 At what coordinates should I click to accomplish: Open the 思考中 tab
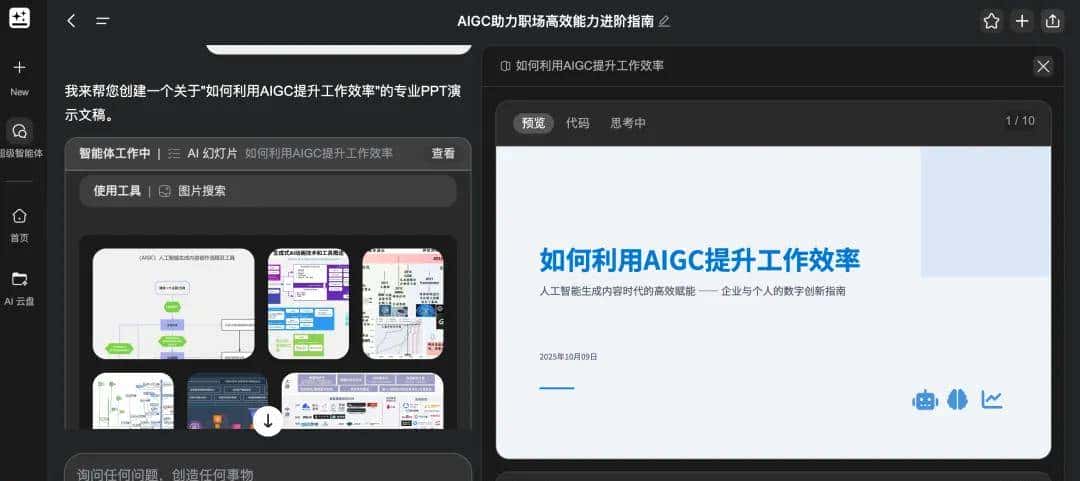628,123
